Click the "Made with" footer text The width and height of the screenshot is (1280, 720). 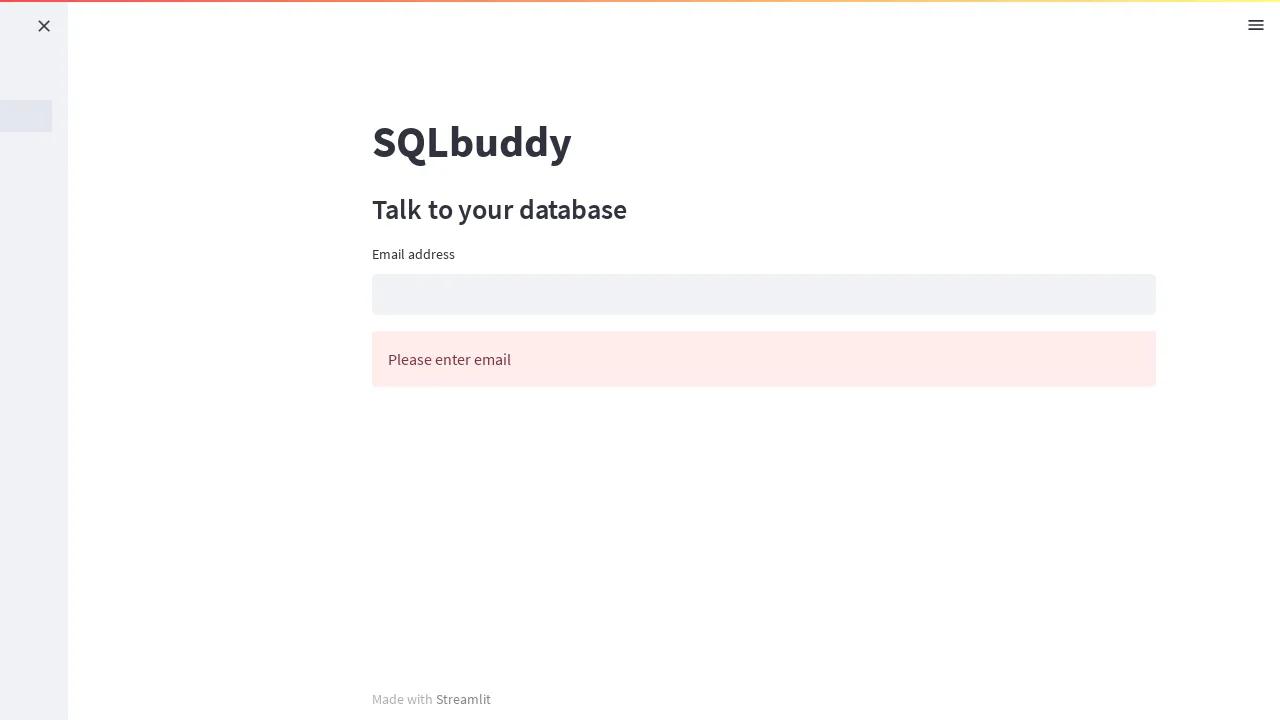coord(402,699)
